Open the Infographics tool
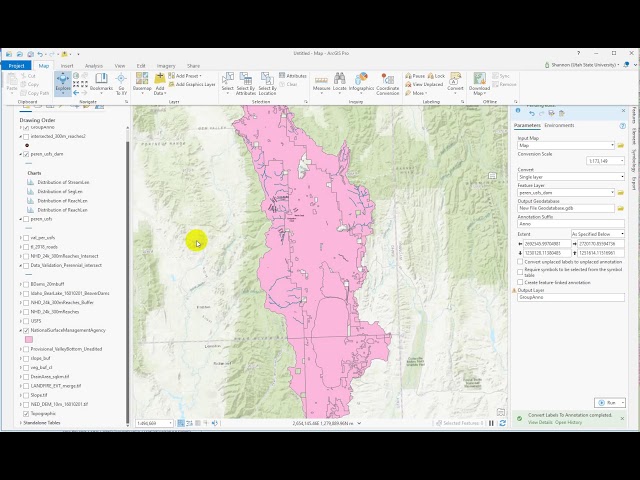Screen dimensions: 640x480 point(361,83)
